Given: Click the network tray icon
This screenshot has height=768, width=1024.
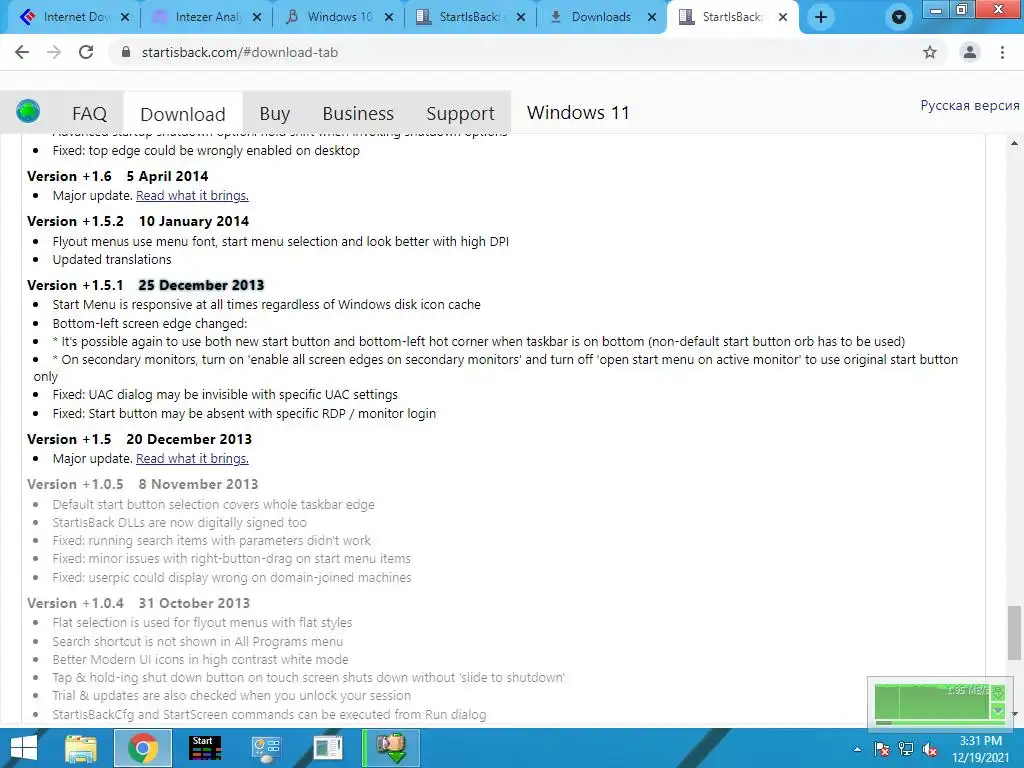Looking at the screenshot, I should (906, 749).
